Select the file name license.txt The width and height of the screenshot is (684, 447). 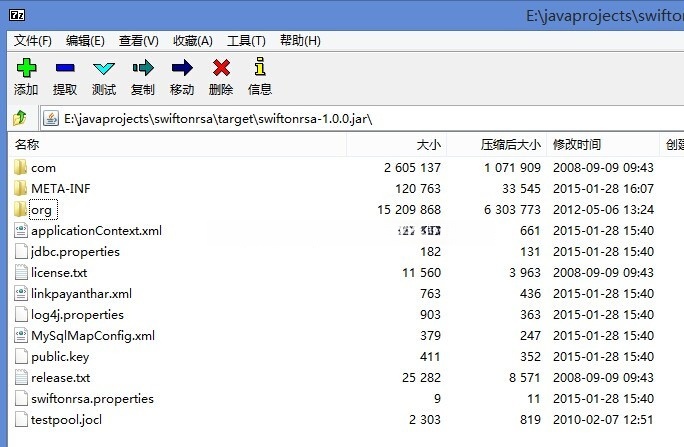click(59, 273)
